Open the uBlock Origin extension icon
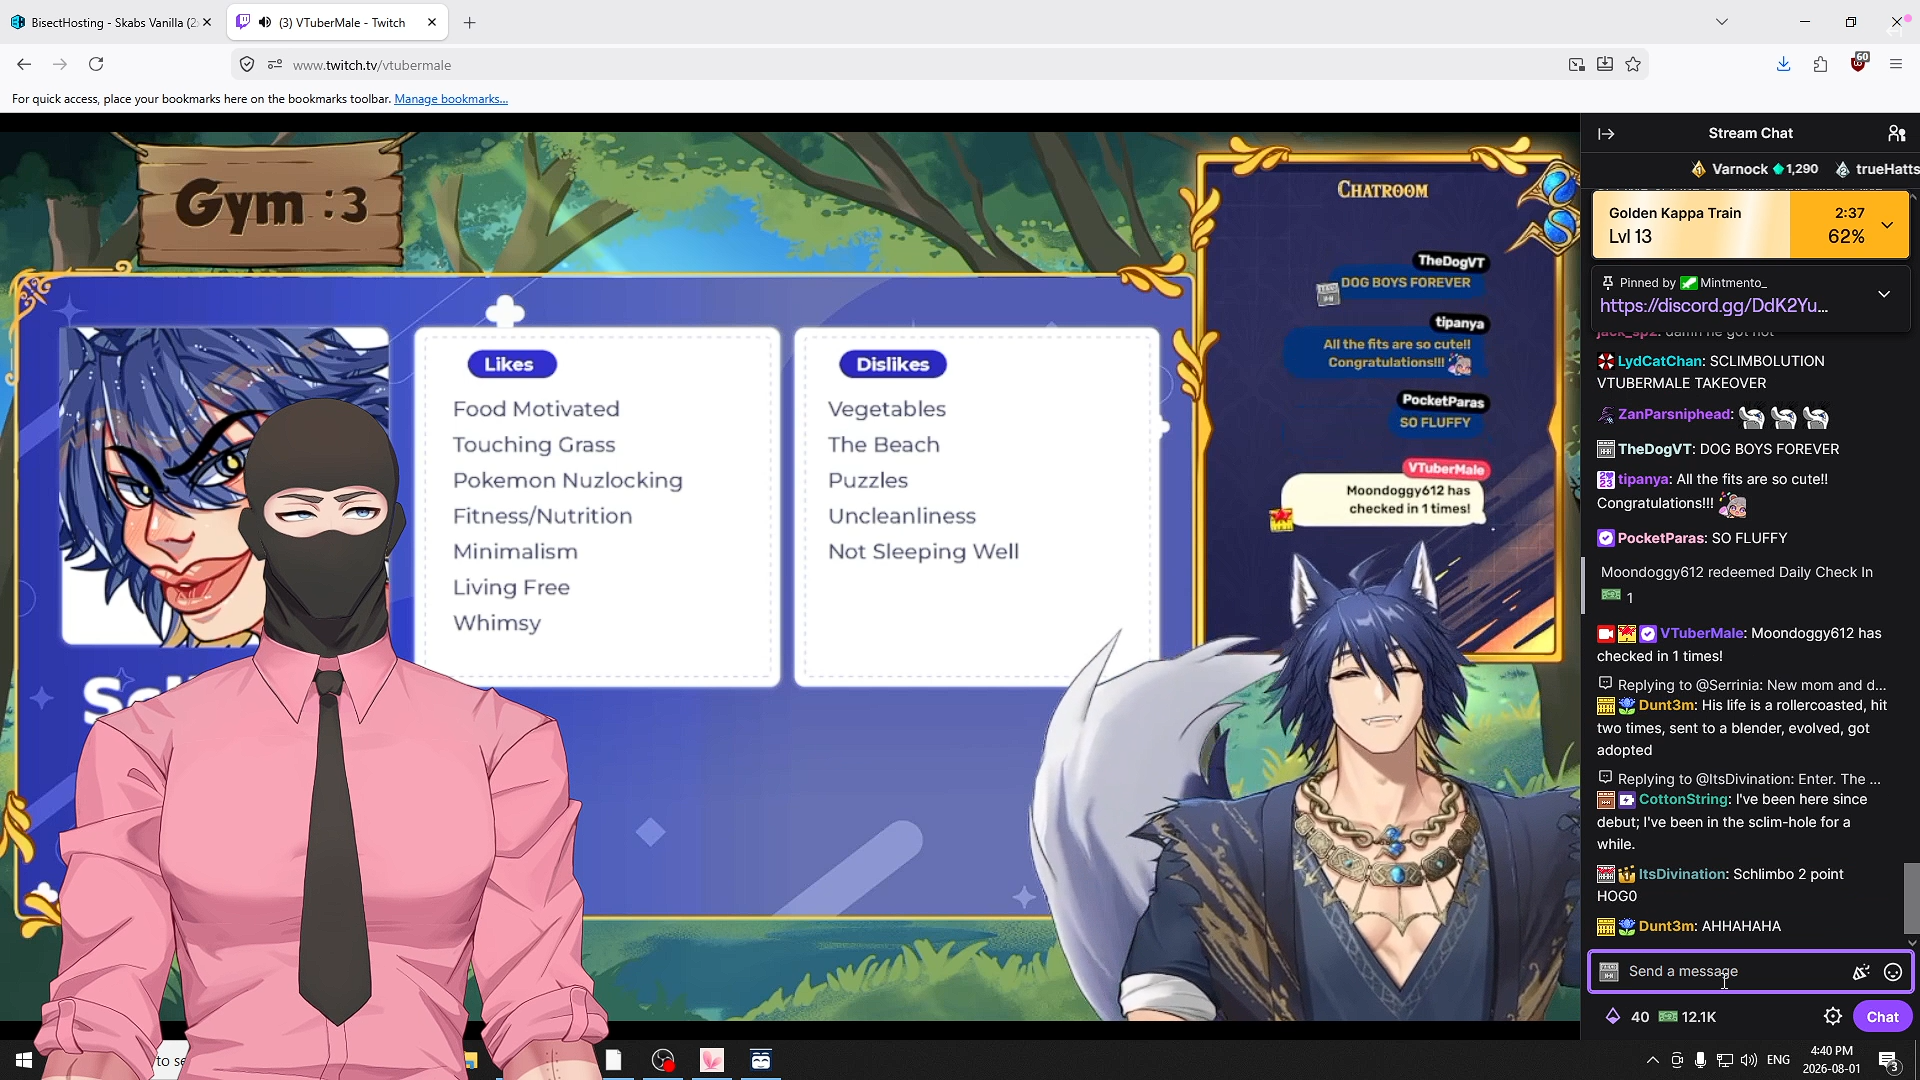The height and width of the screenshot is (1080, 1920). (1858, 63)
